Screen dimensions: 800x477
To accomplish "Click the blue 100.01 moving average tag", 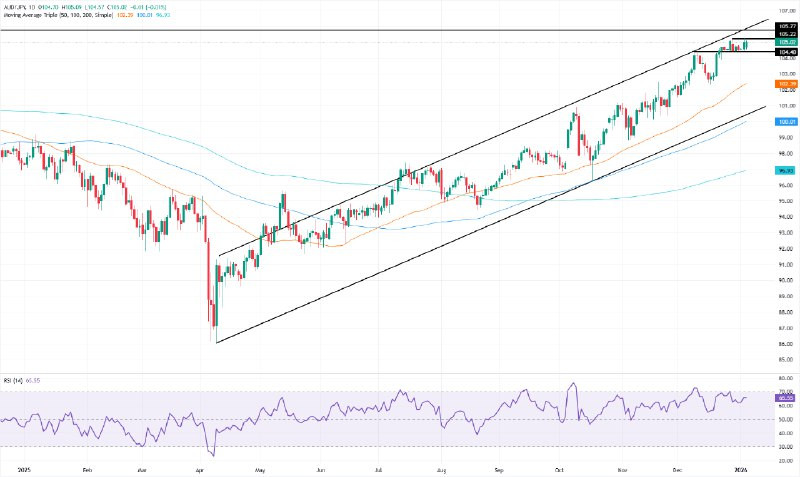I will (785, 121).
